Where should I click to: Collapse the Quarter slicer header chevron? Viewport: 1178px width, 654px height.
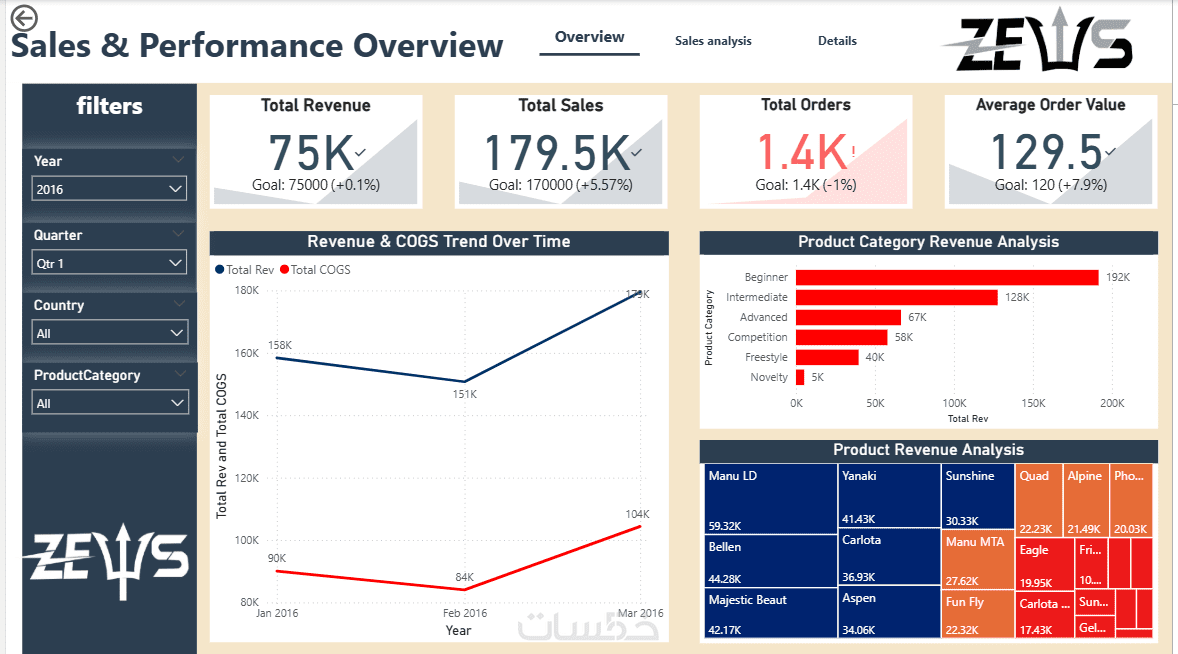[x=179, y=234]
